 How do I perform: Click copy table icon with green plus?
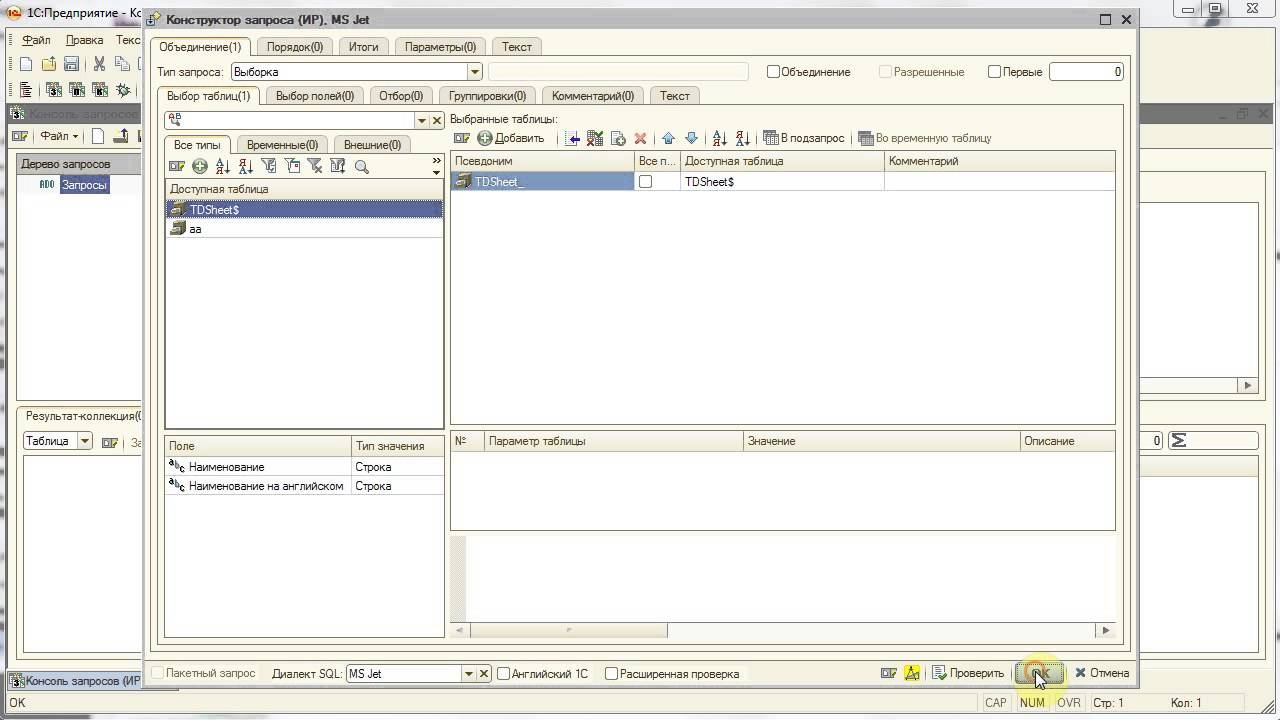click(618, 138)
